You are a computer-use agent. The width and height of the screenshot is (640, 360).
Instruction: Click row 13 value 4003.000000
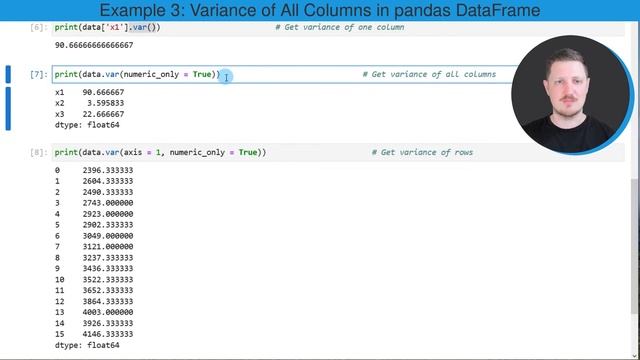point(108,312)
